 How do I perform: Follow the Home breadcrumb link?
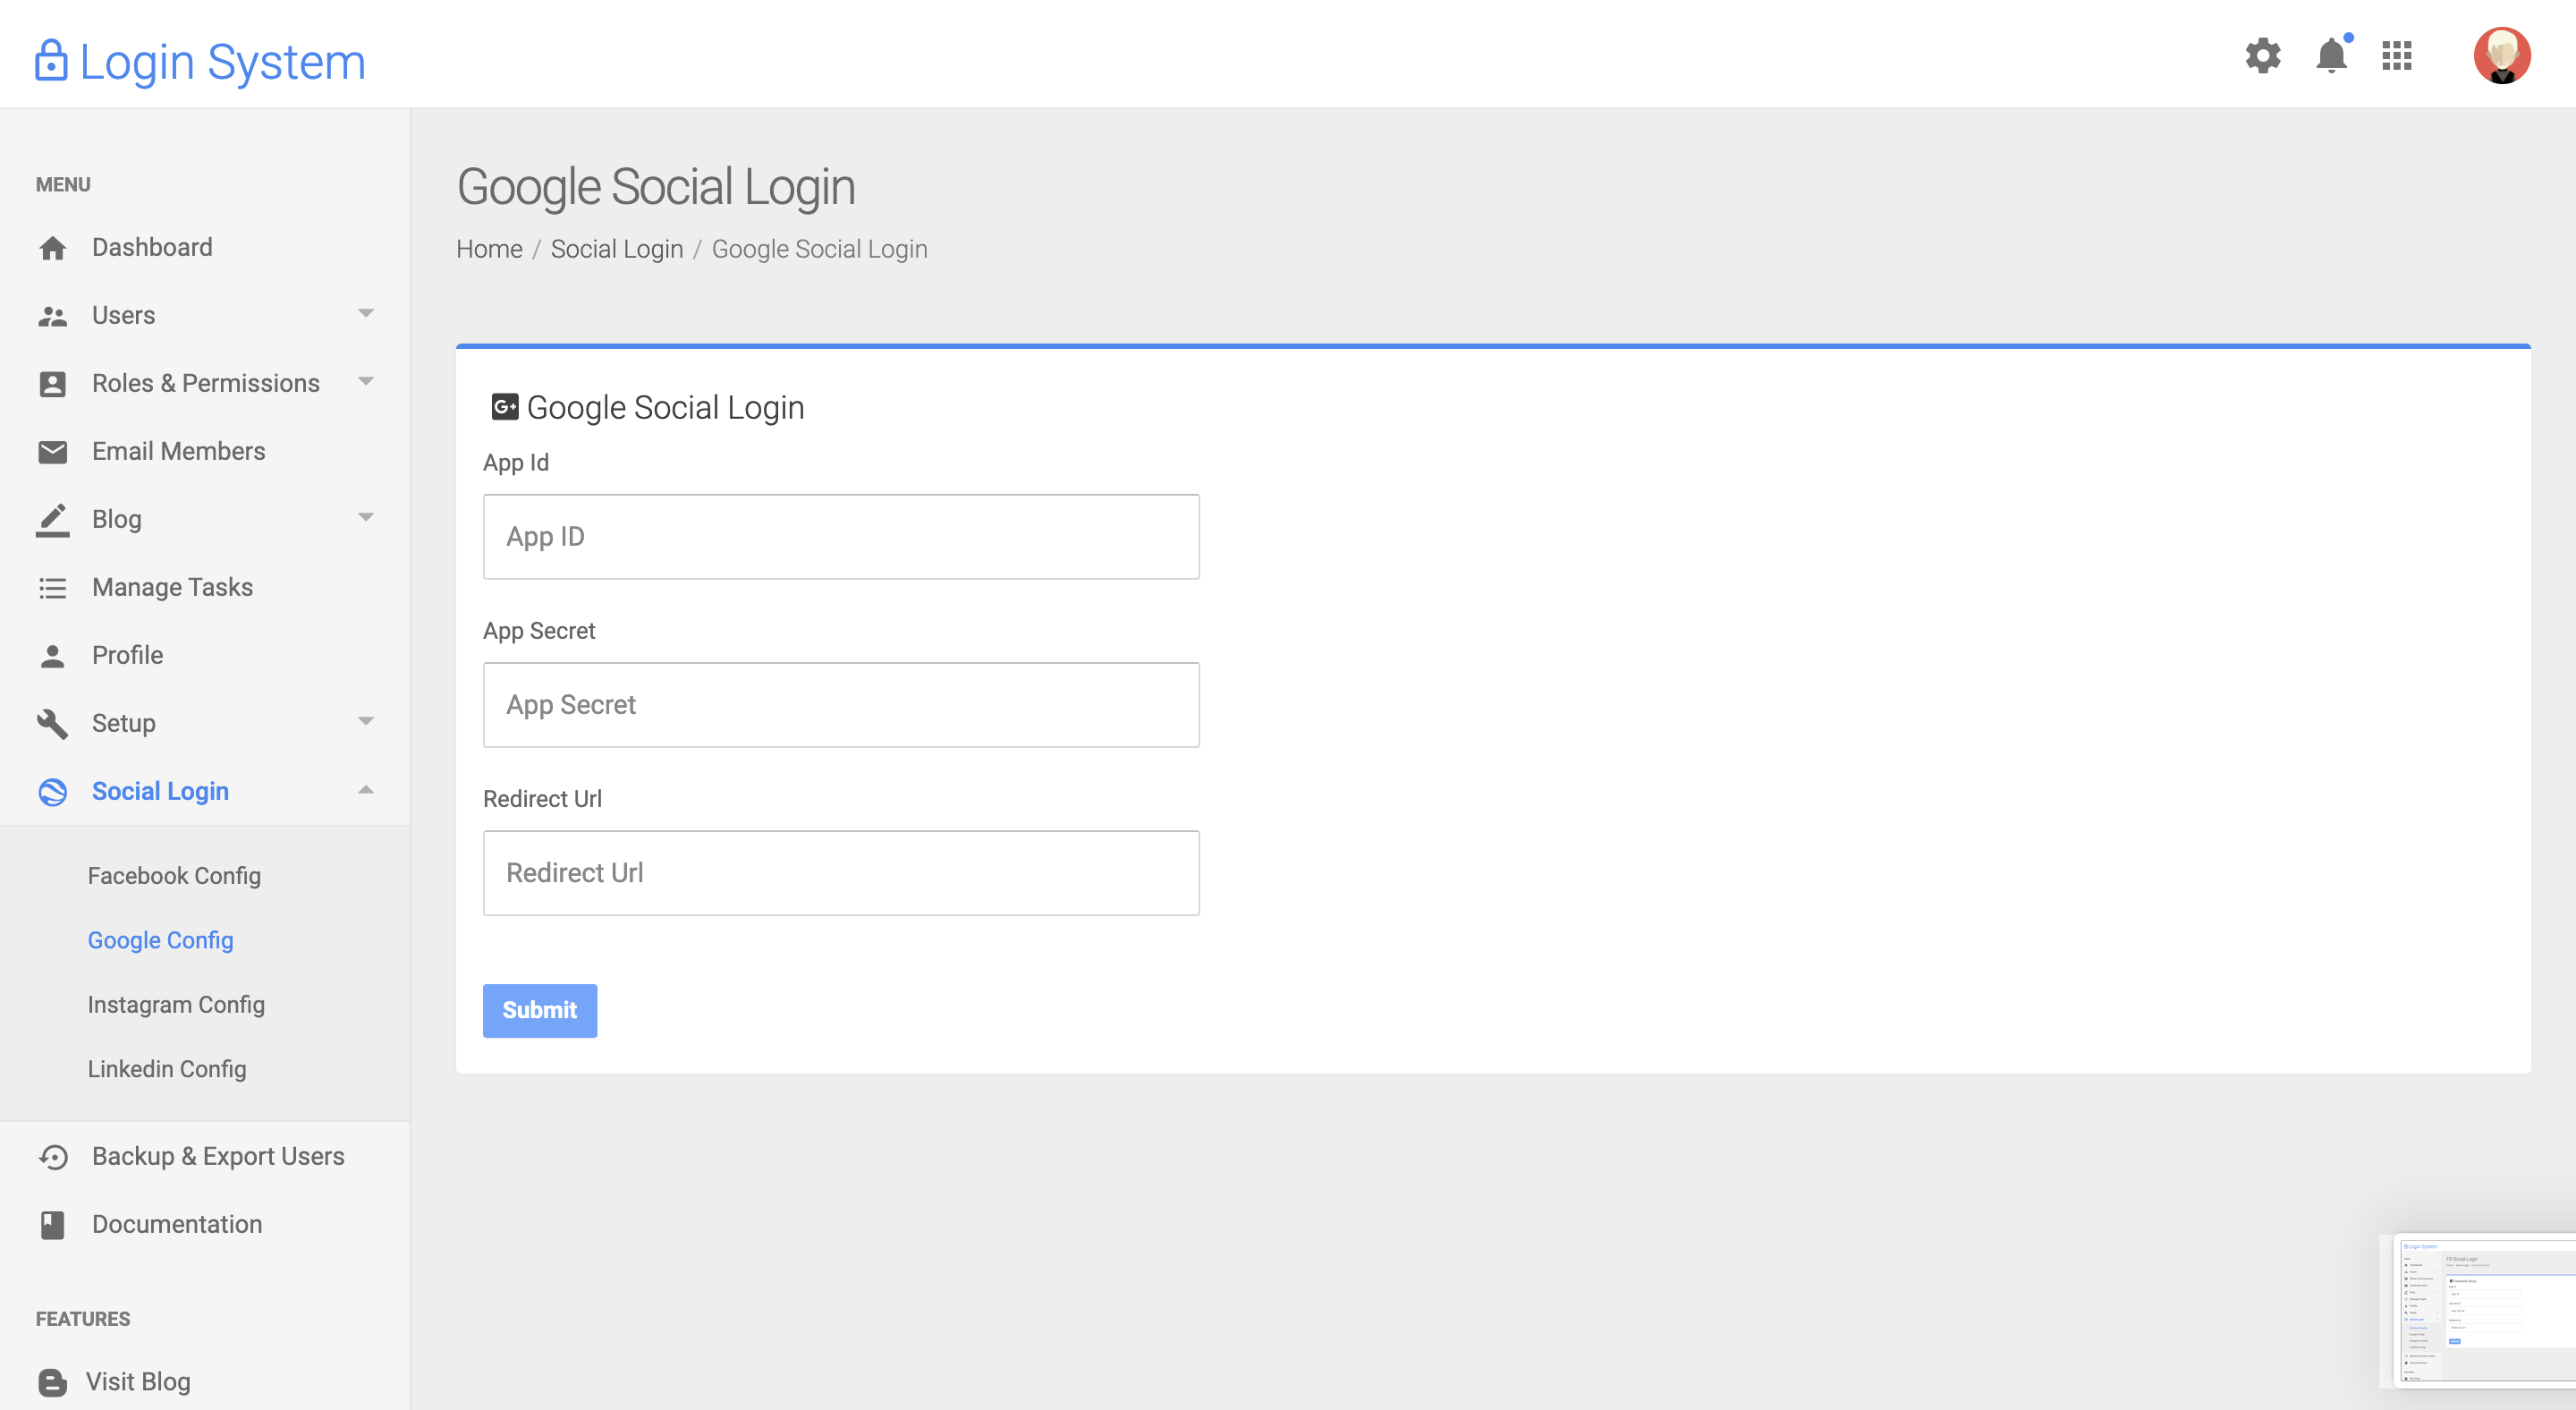tap(489, 249)
